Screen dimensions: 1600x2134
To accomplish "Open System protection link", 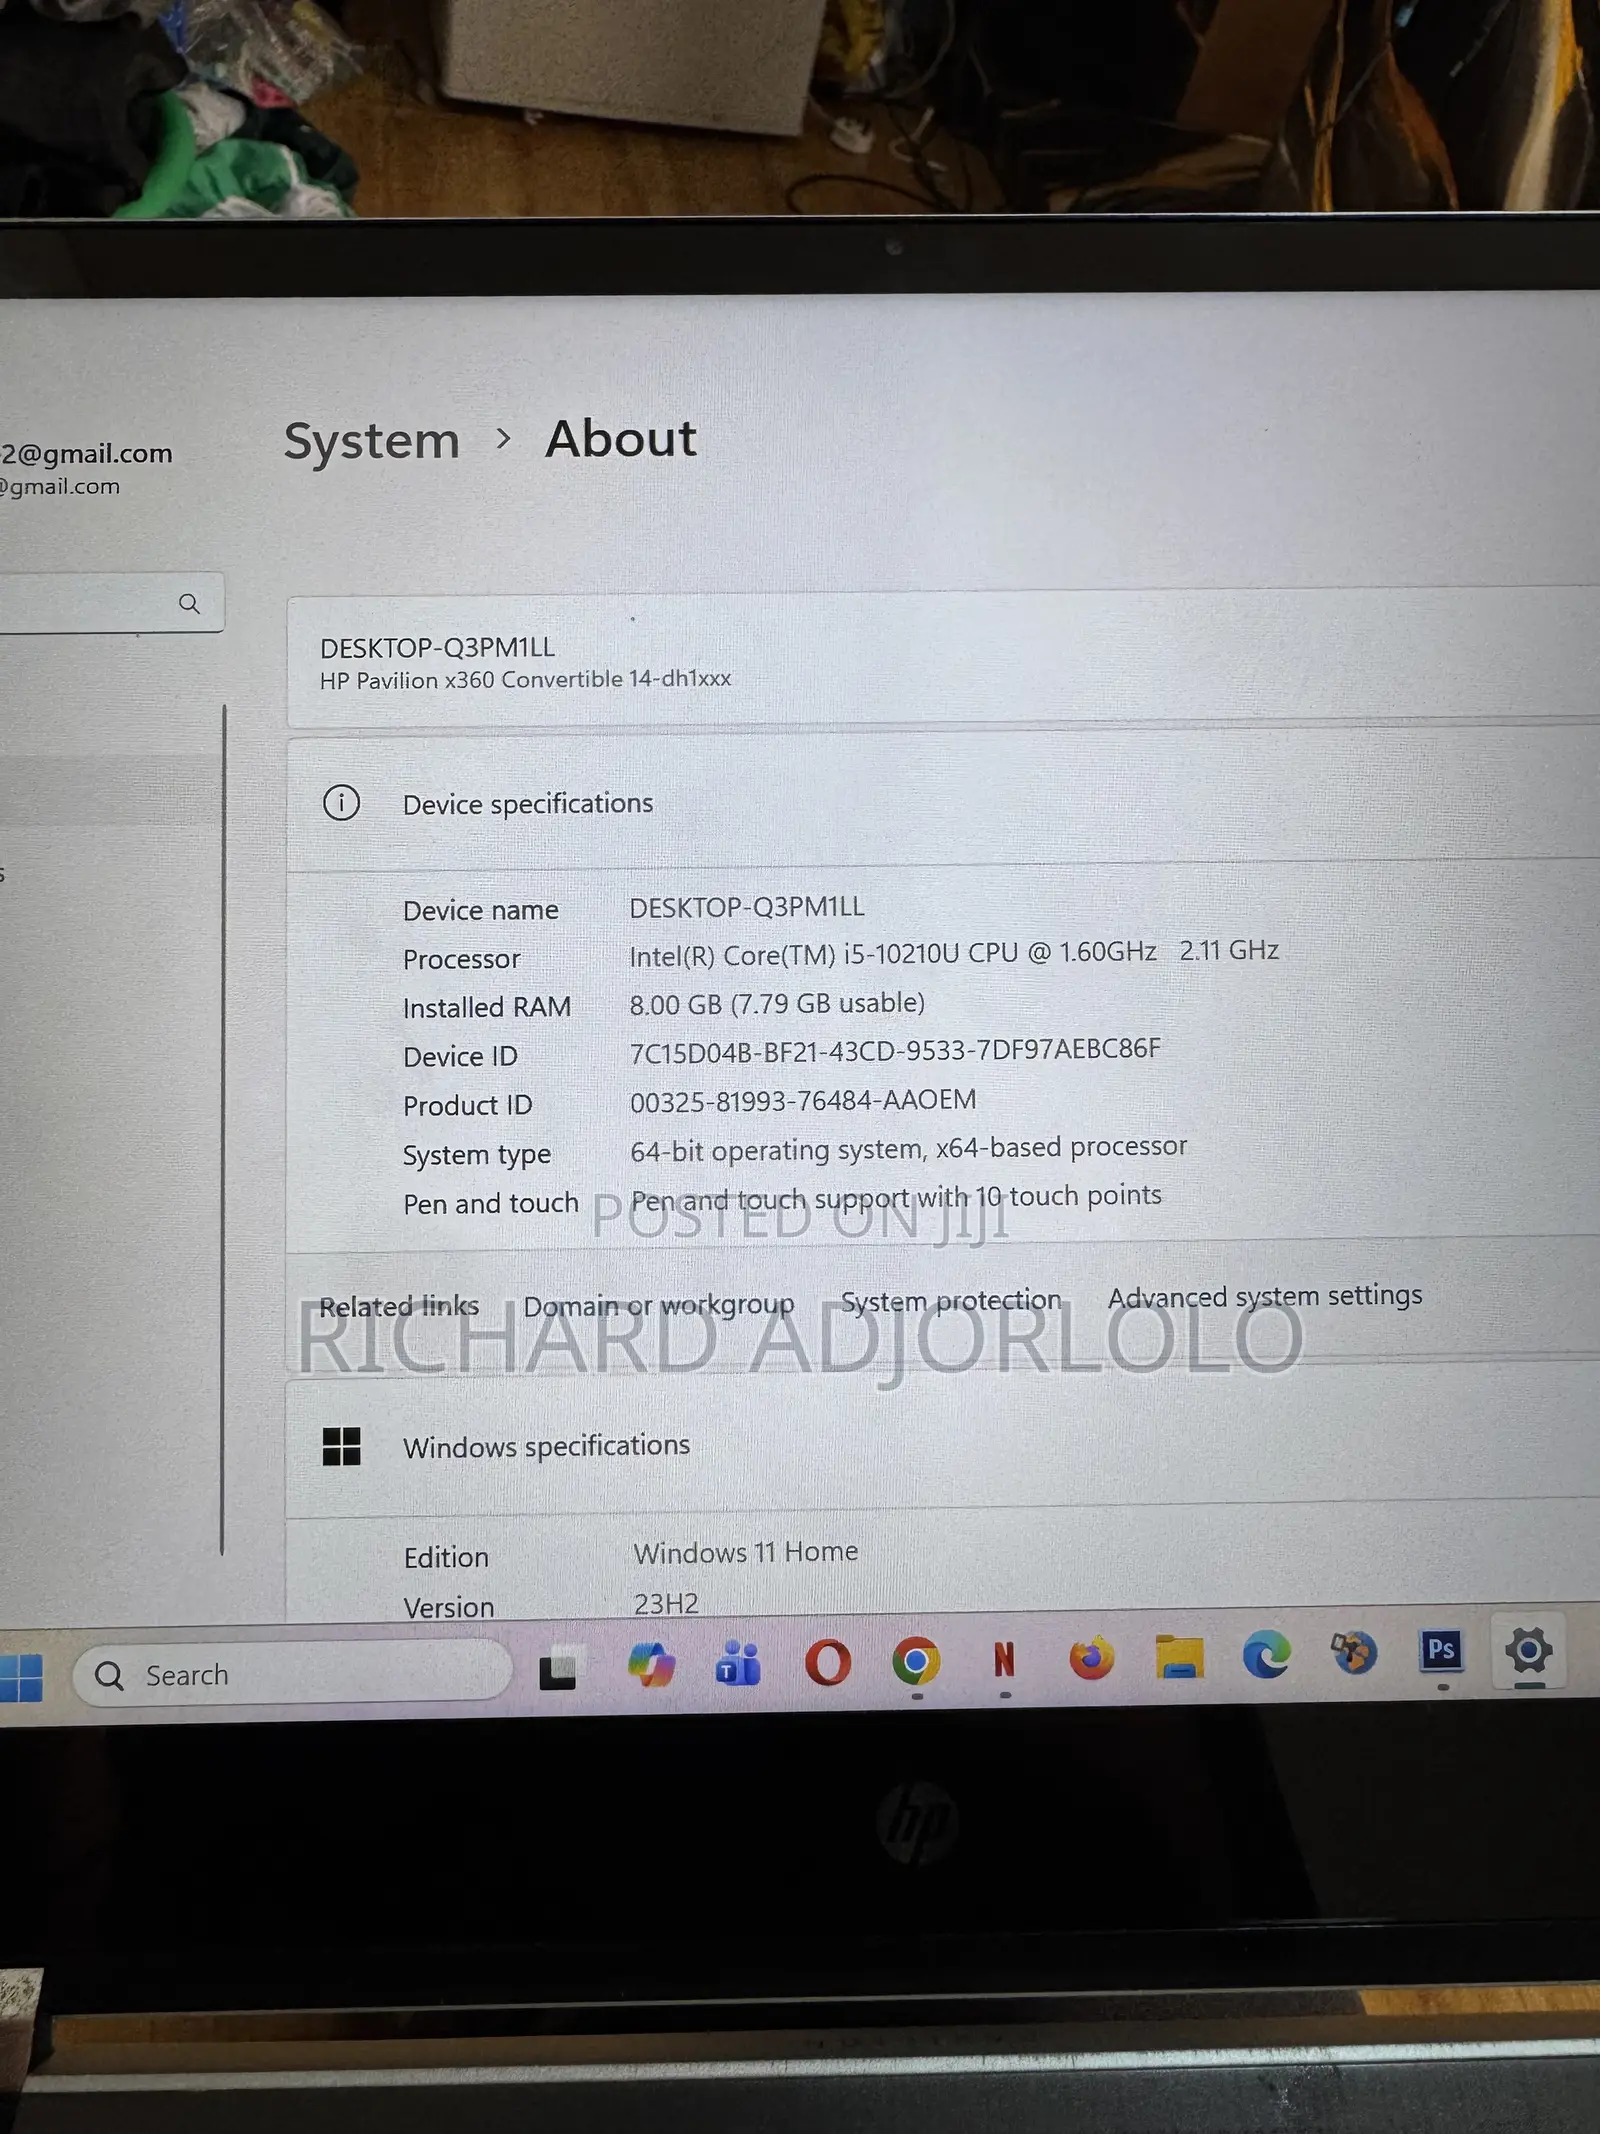I will (950, 1301).
